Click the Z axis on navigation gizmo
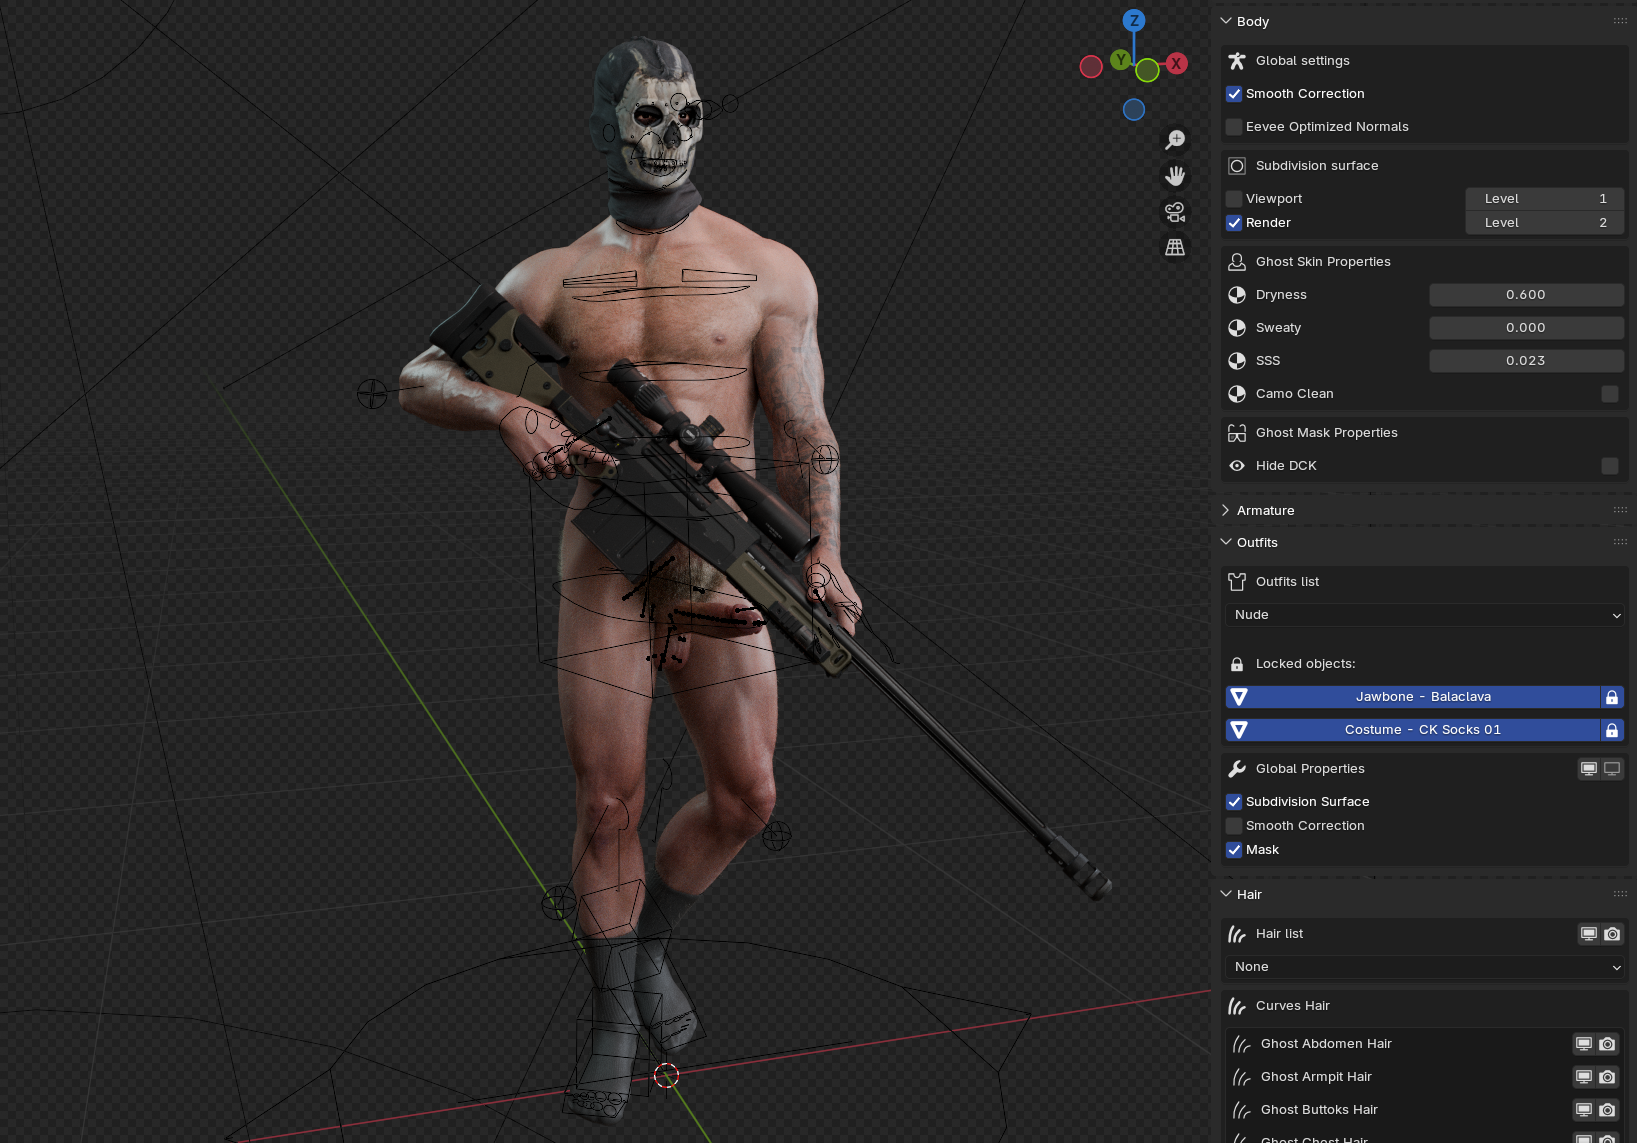 (x=1133, y=21)
